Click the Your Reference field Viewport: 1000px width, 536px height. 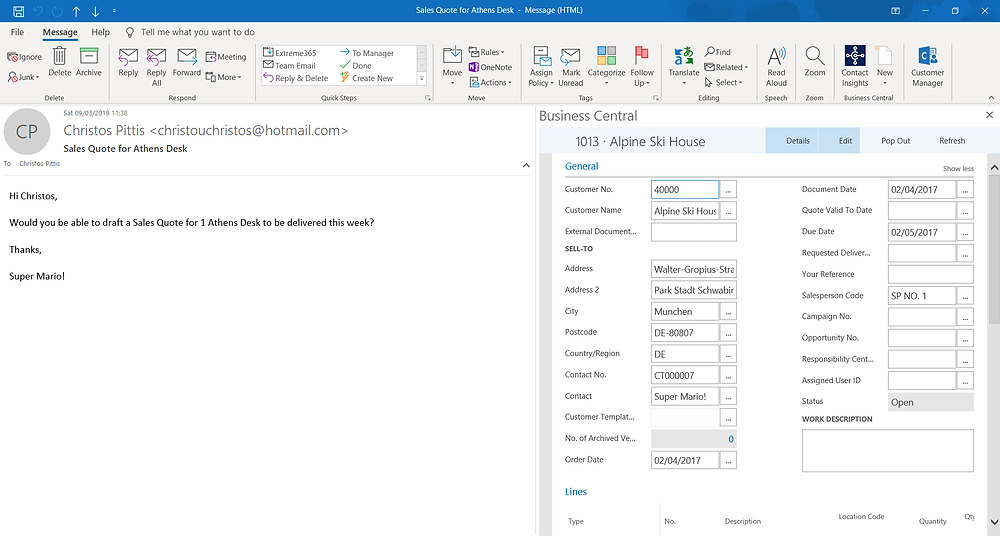tap(930, 274)
